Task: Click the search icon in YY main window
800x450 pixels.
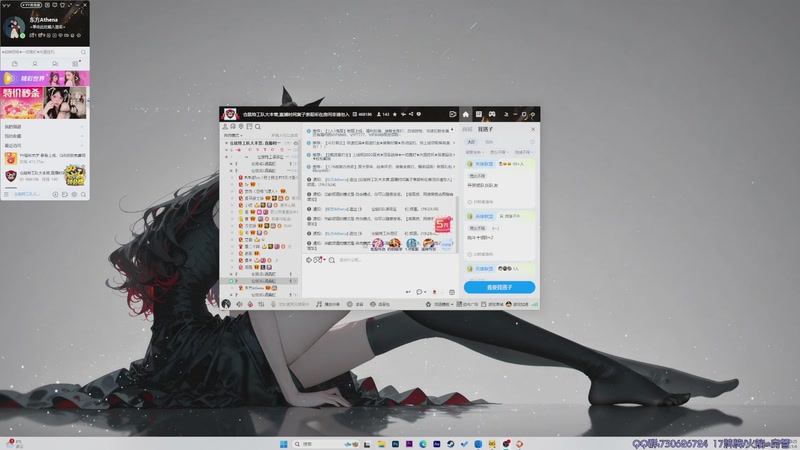Action: (83, 52)
